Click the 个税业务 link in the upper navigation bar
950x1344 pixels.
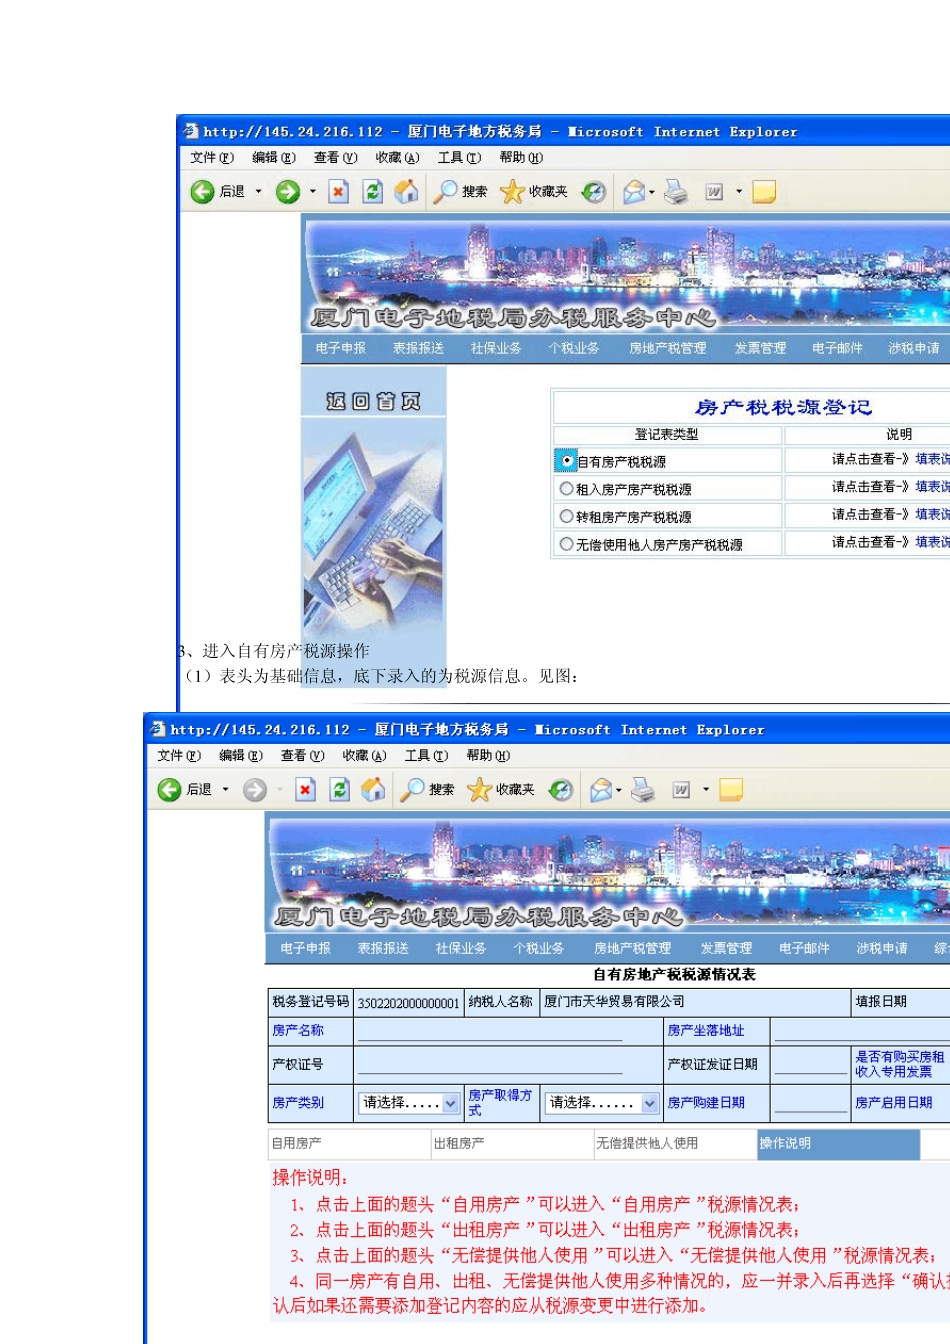tap(574, 348)
